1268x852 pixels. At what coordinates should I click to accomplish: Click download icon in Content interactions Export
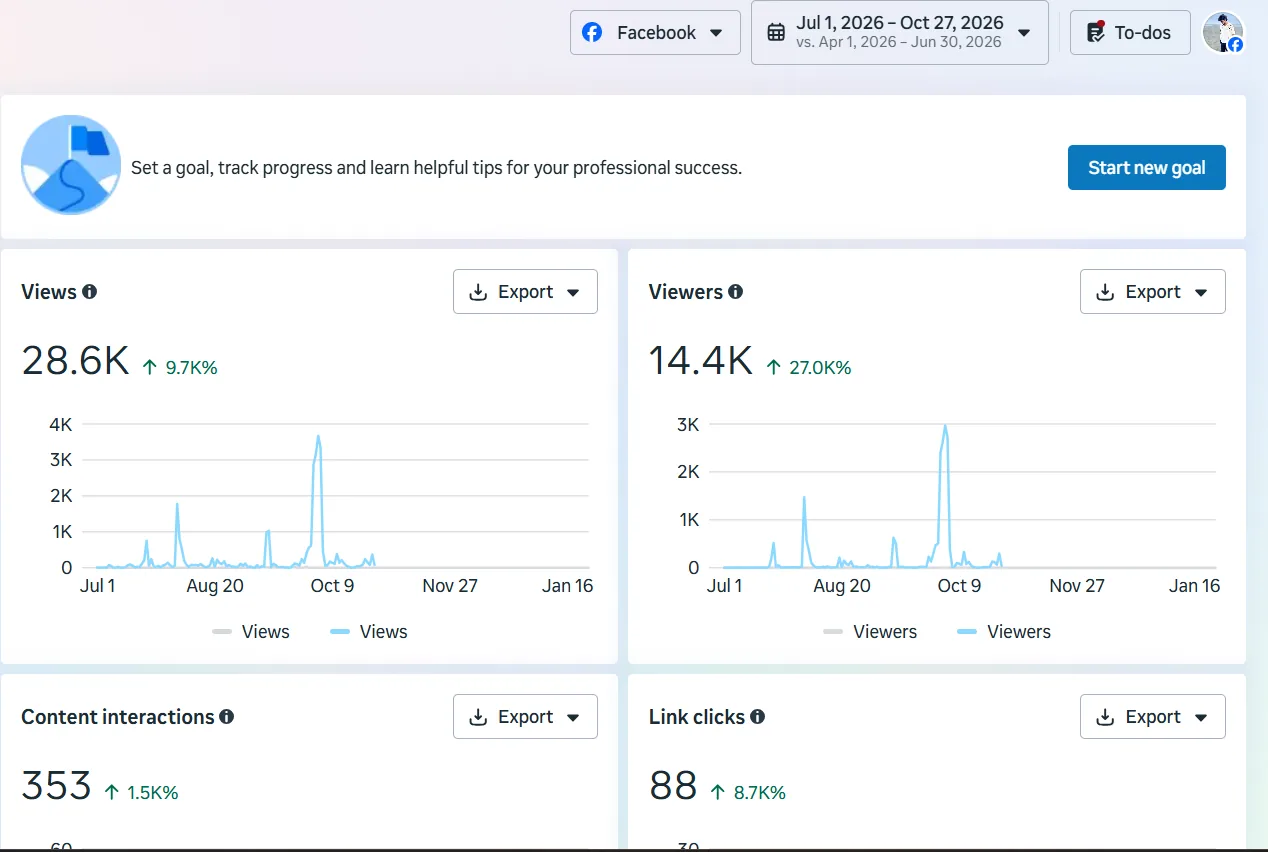(479, 717)
